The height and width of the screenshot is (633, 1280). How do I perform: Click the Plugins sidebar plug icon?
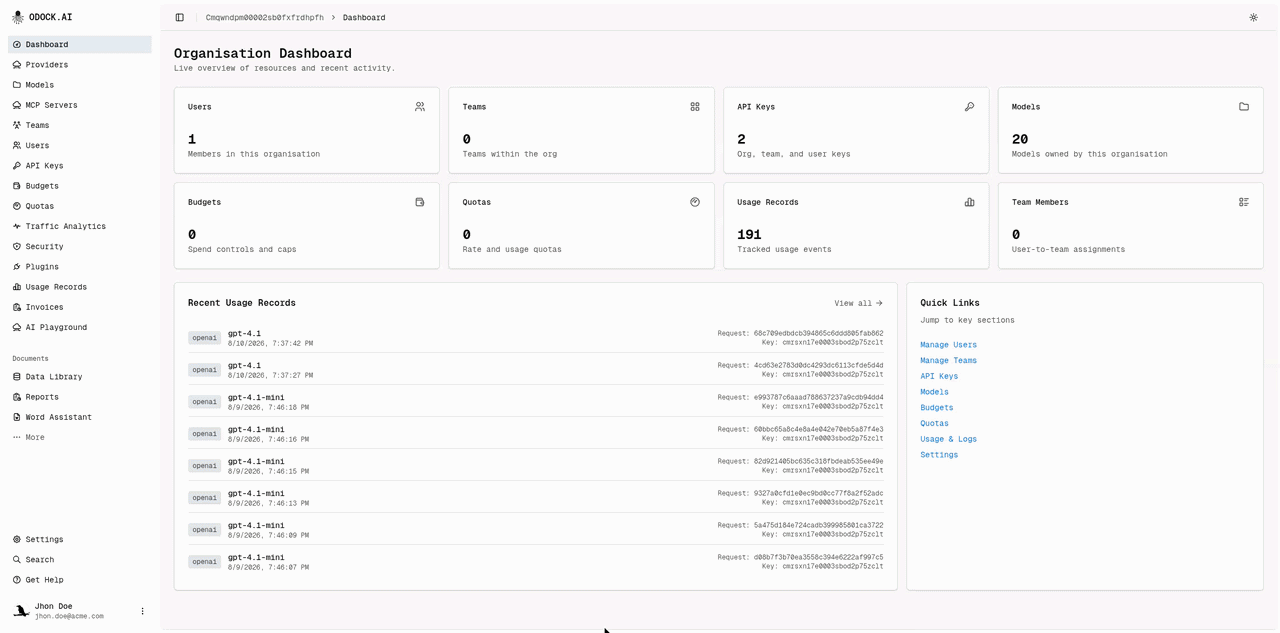click(17, 266)
